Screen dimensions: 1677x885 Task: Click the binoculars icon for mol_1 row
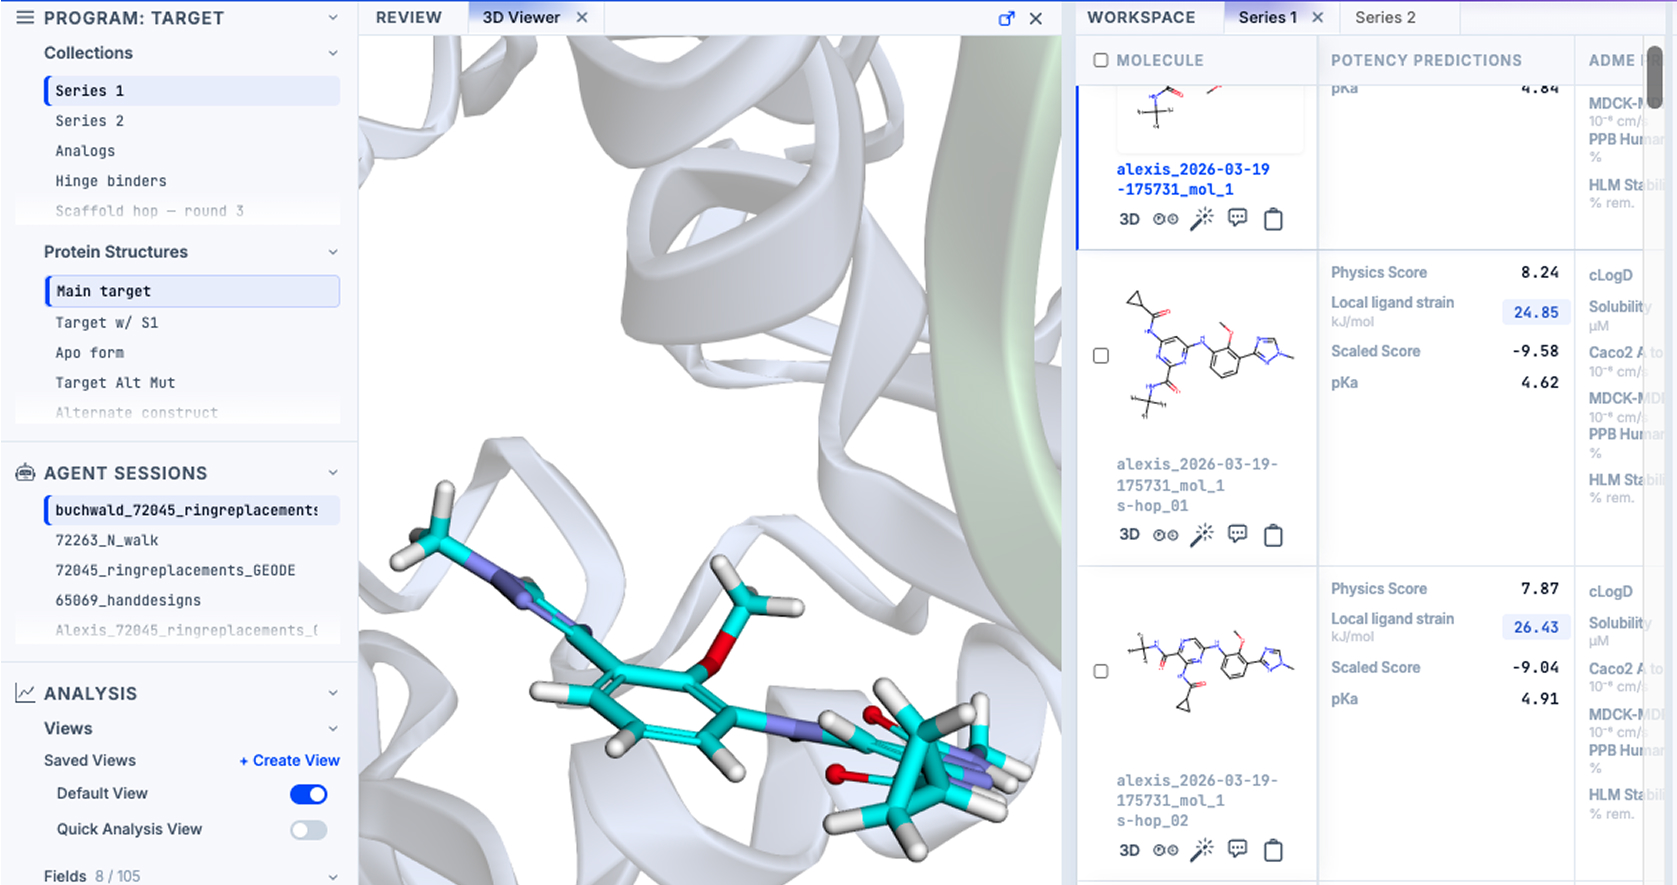pos(1165,219)
